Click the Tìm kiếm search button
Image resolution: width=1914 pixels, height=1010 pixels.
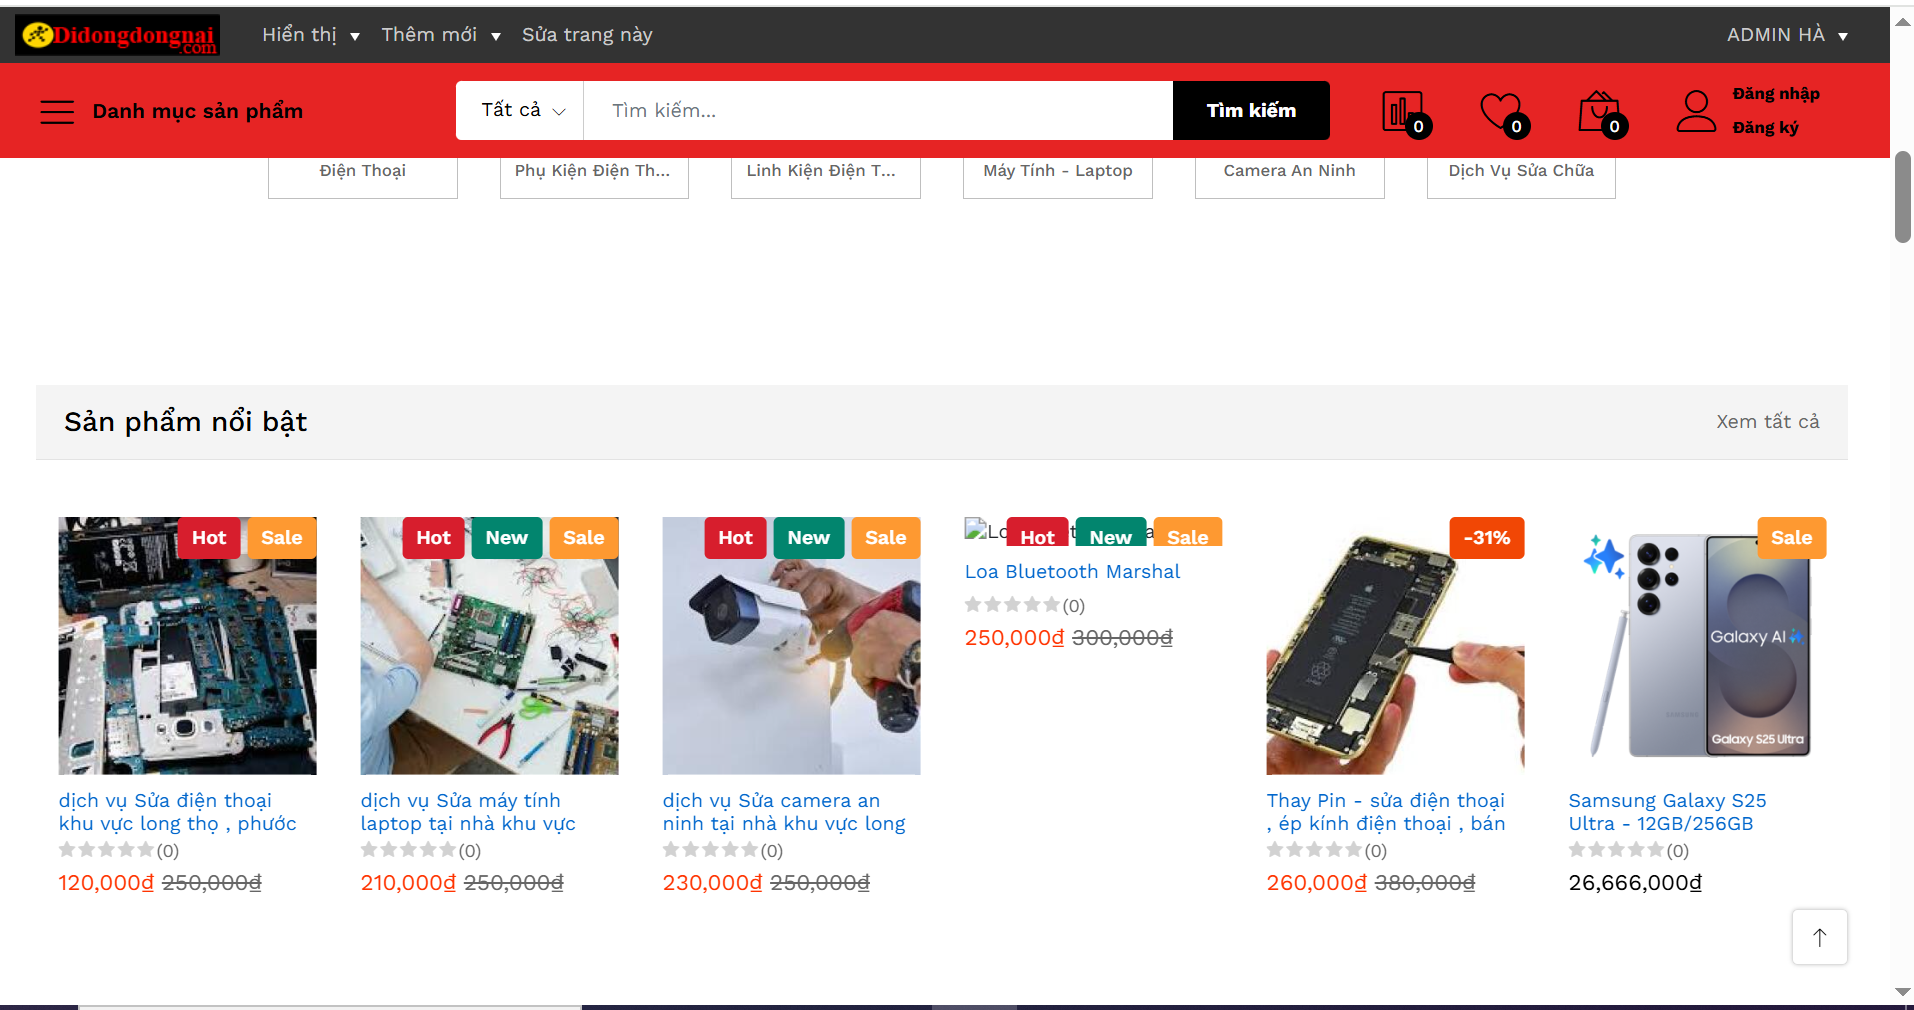click(1251, 110)
